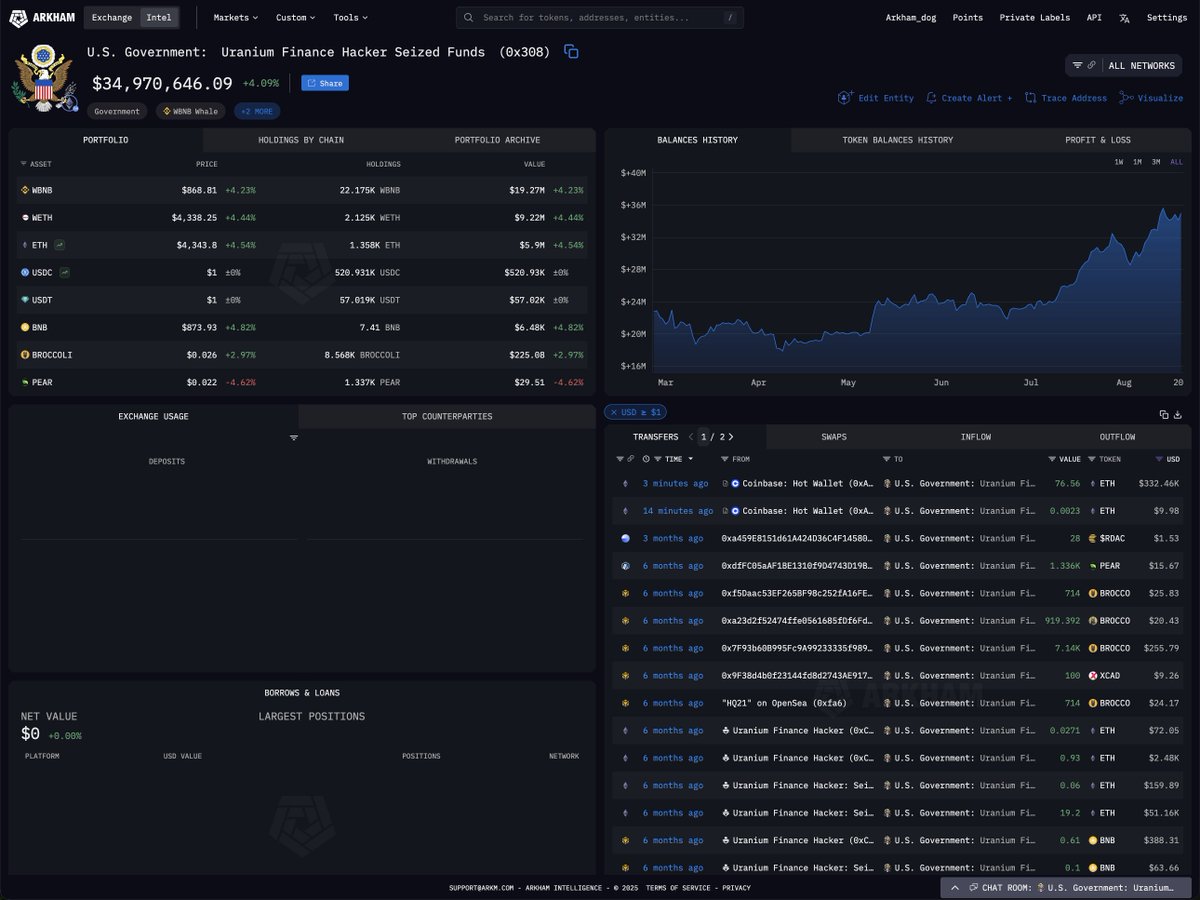Click the BROCCOLI token icon in portfolio
This screenshot has width=1200, height=900.
tap(25, 355)
